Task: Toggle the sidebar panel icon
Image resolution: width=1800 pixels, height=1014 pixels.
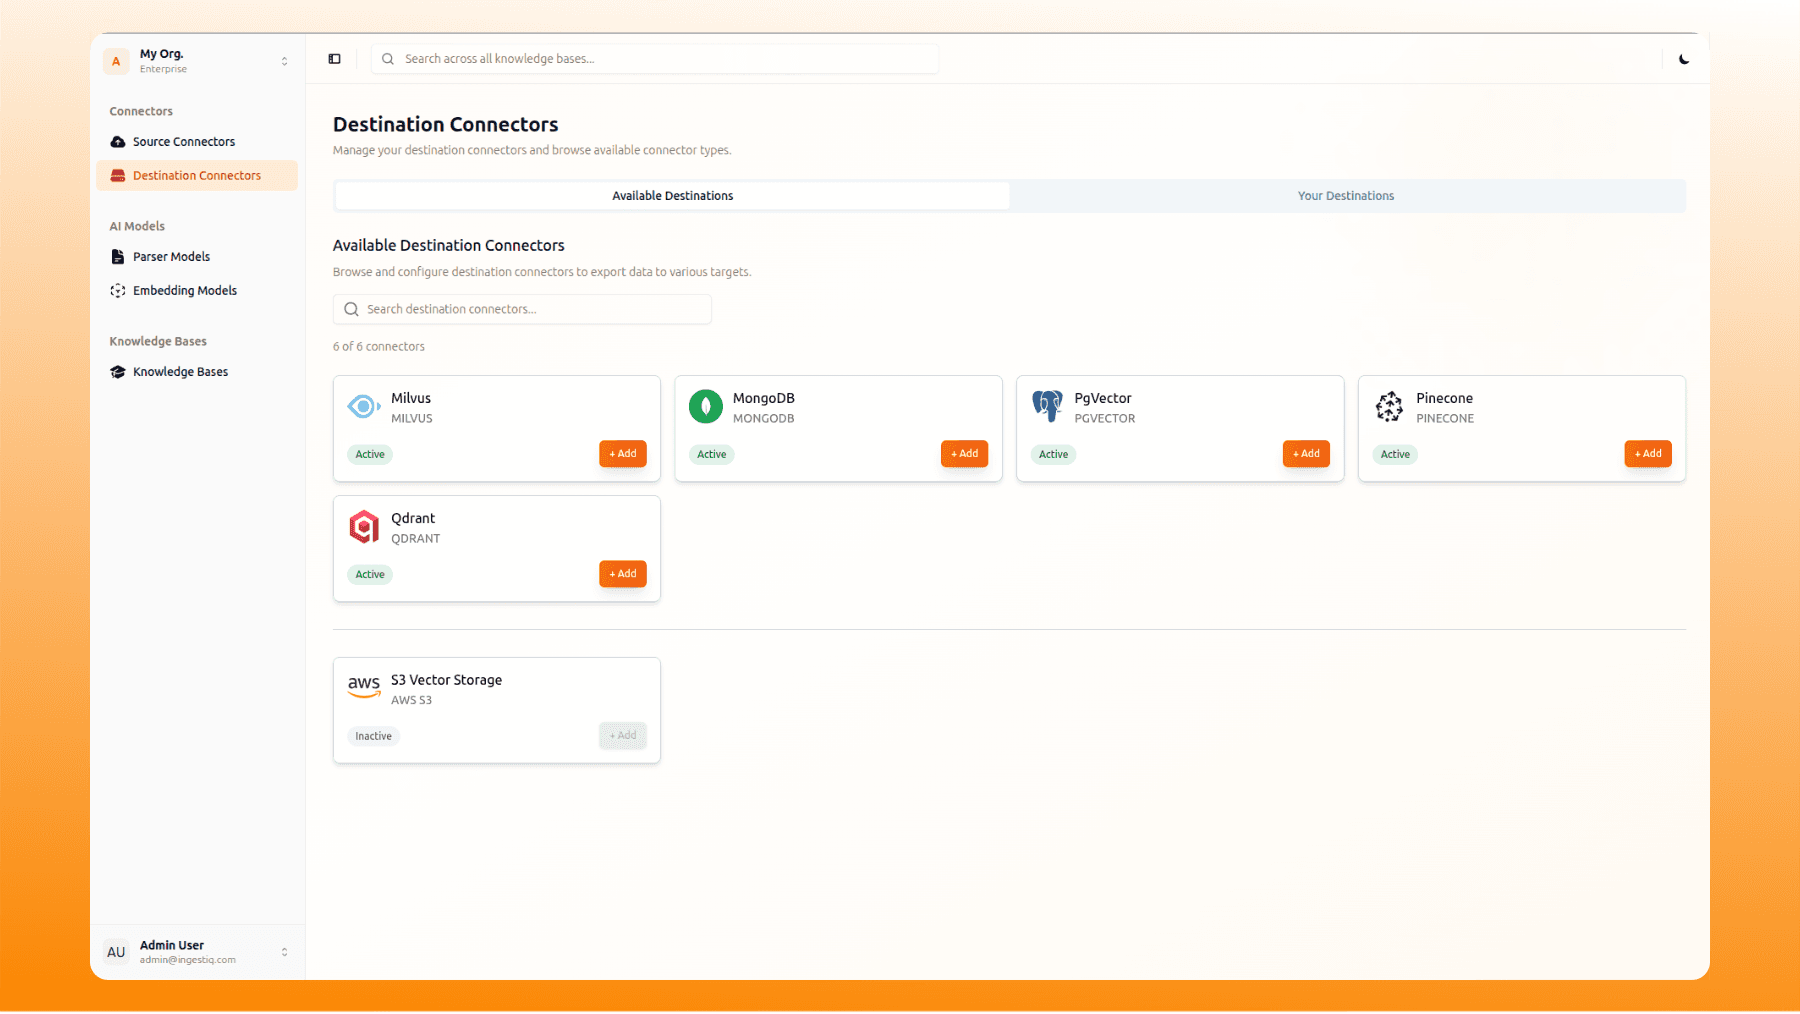Action: [335, 59]
